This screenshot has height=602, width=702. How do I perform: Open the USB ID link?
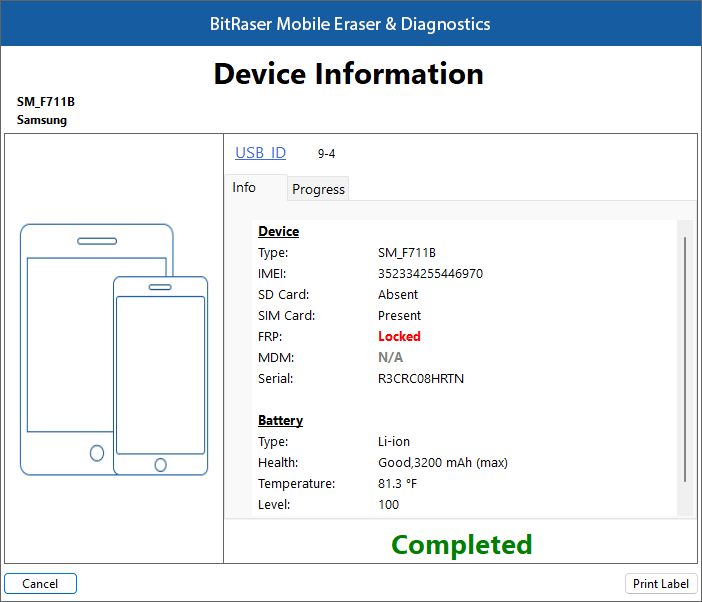click(261, 153)
